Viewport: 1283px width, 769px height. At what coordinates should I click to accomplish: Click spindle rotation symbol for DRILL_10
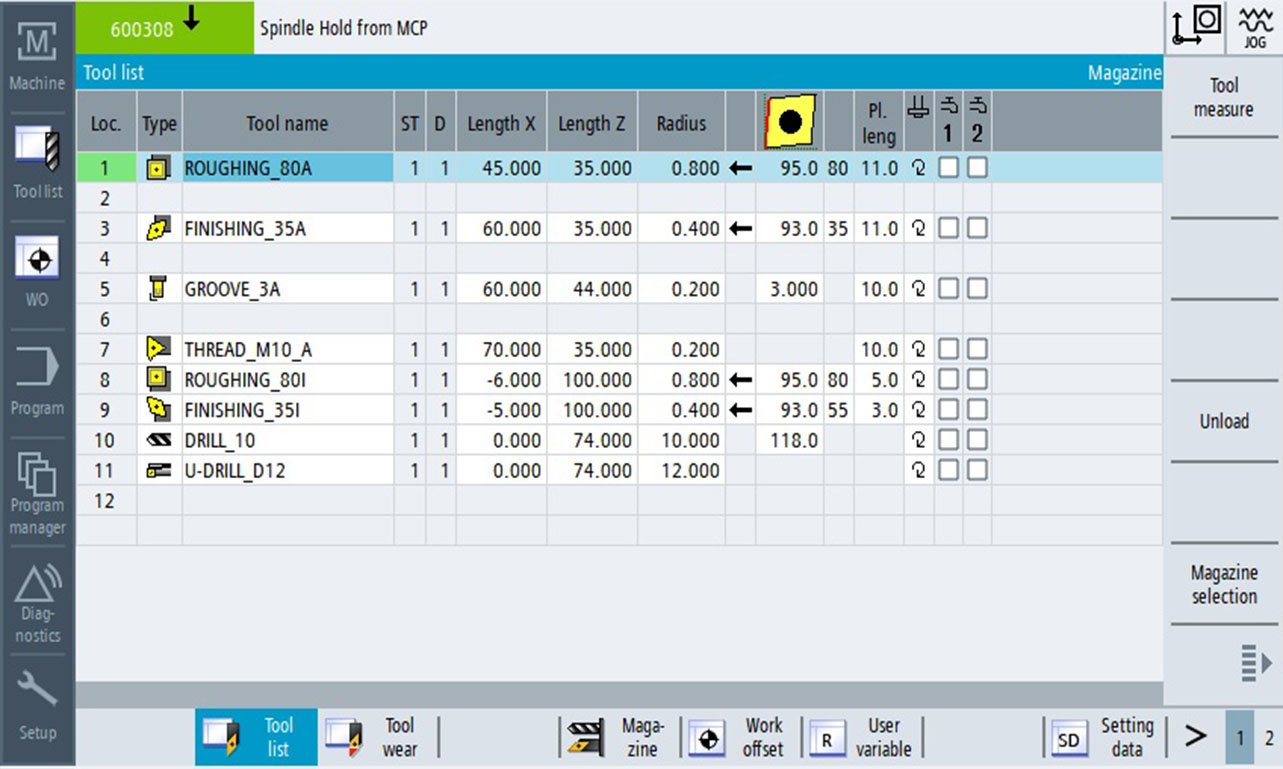pyautogui.click(x=919, y=440)
